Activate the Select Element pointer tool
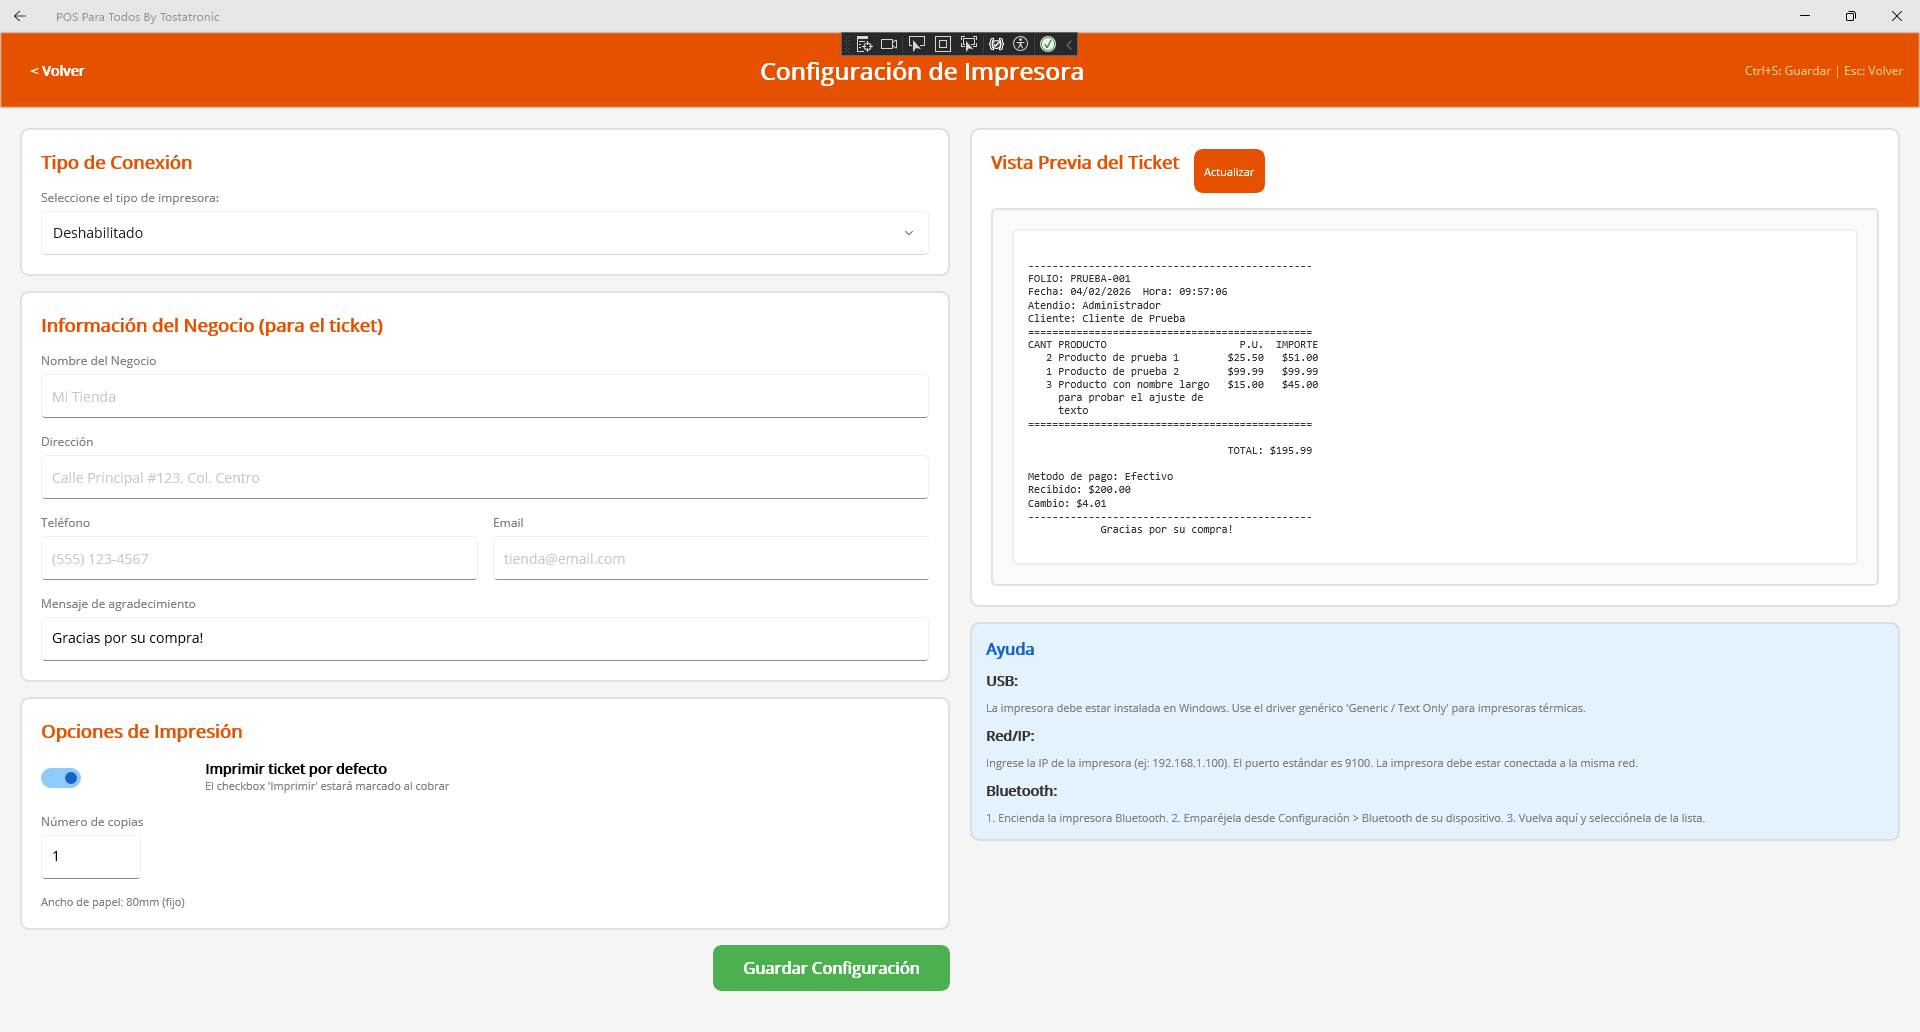Screen dimensions: 1920x1032 coord(916,44)
